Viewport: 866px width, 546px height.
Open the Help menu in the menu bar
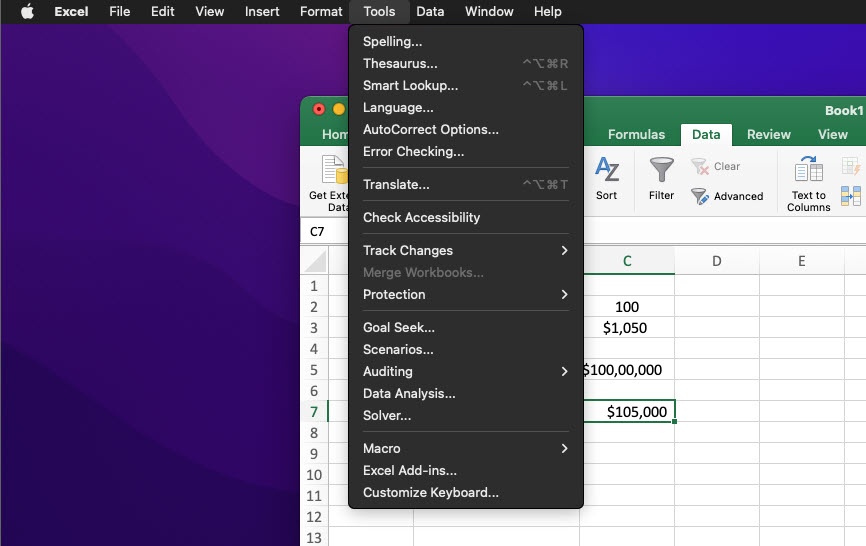547,12
